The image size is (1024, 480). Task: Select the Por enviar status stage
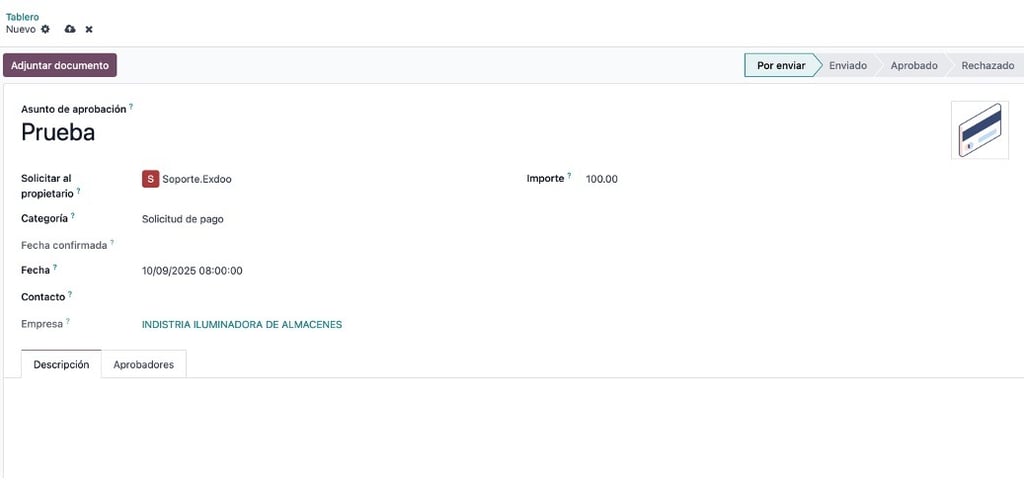coord(780,65)
